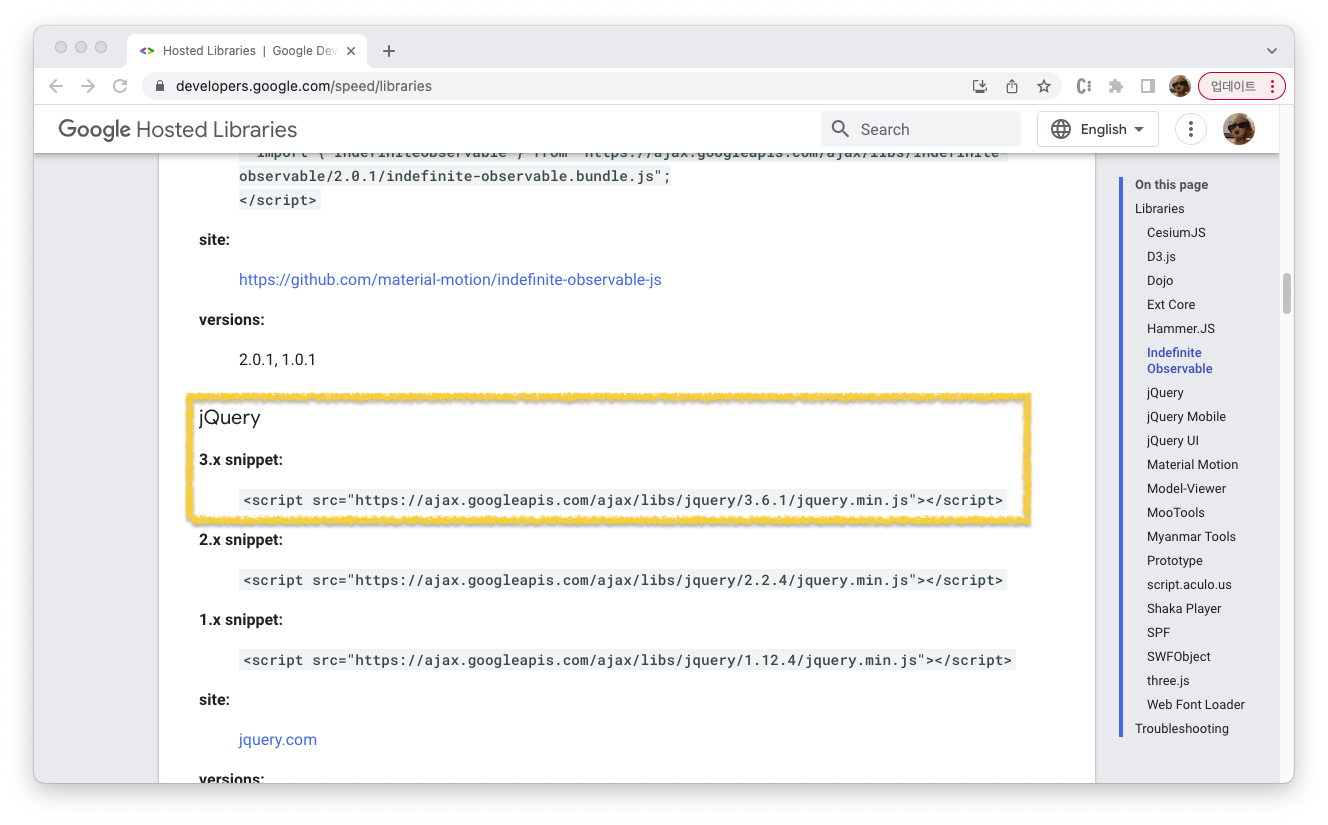
Task: Jump to jQuery in the sidebar
Action: pos(1165,393)
